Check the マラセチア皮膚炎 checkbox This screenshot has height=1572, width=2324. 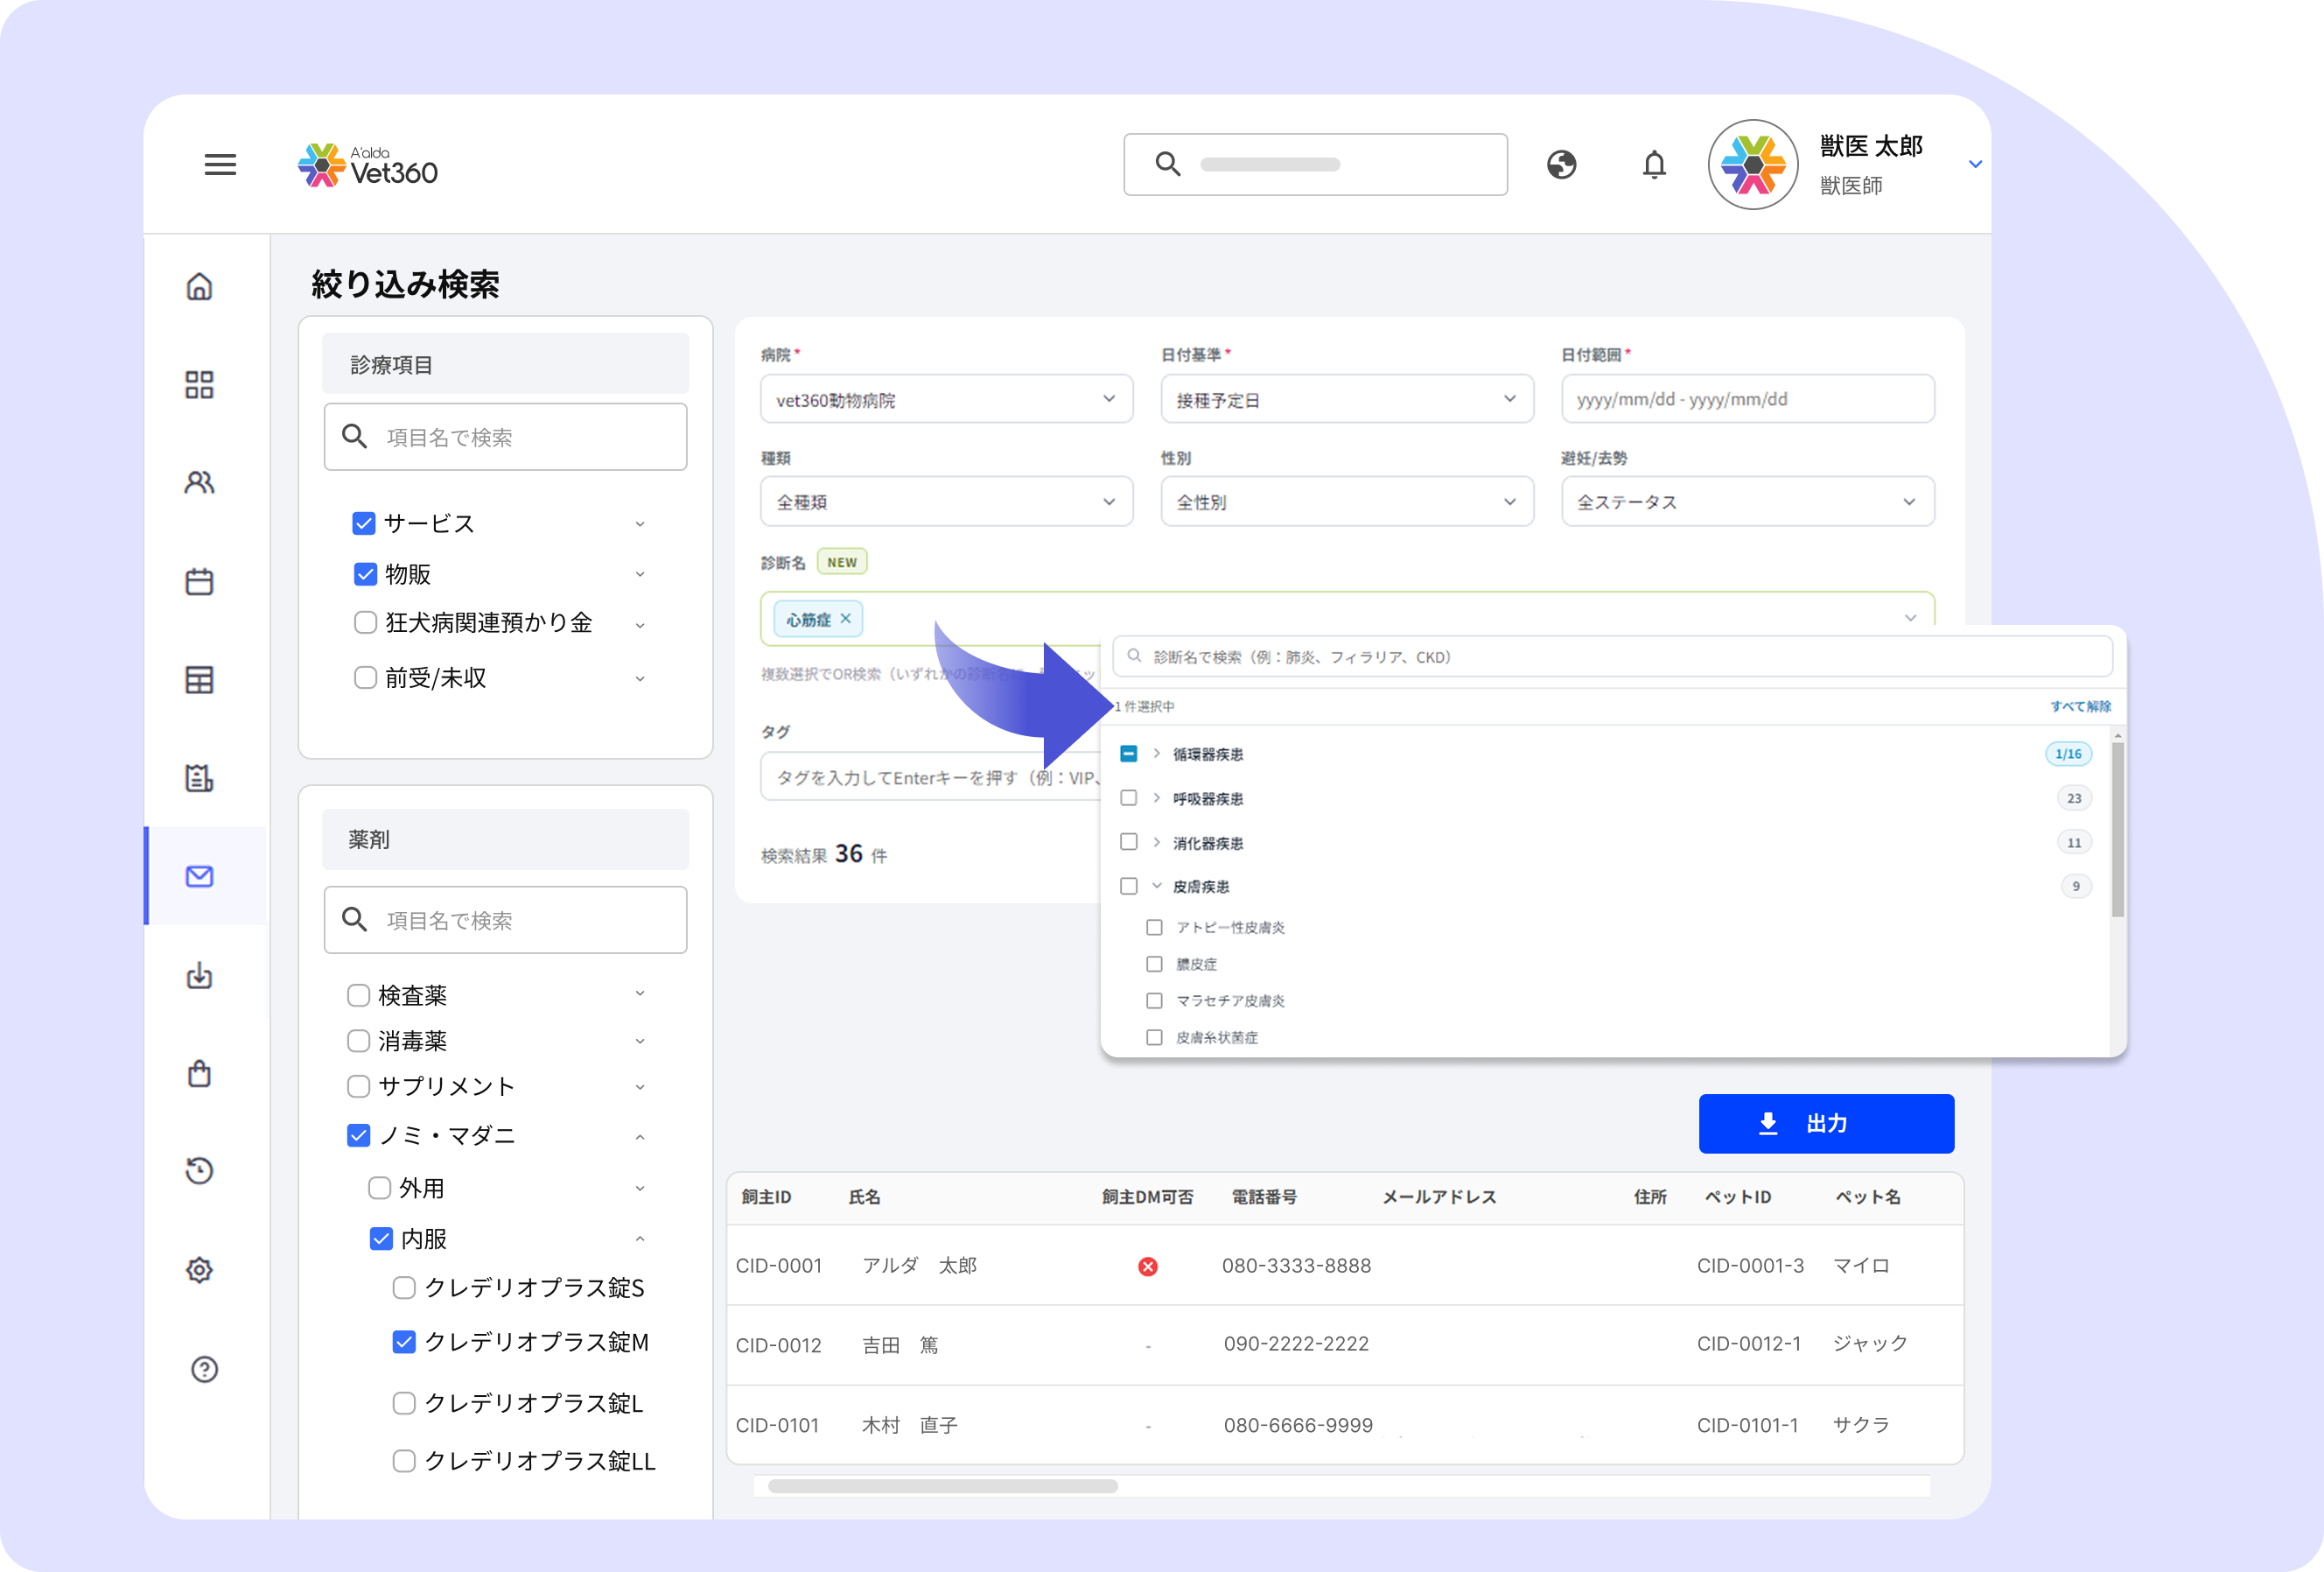click(1154, 1001)
